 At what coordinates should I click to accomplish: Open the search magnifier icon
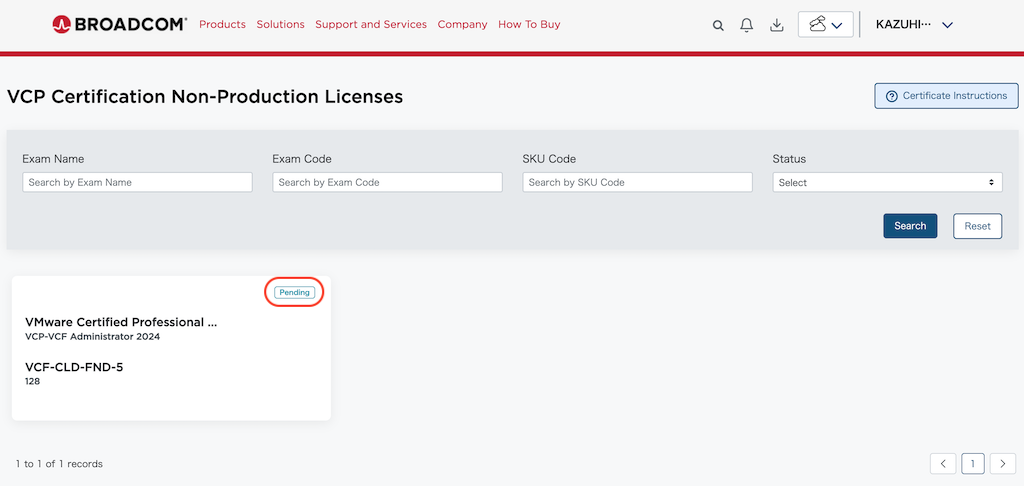pos(718,25)
